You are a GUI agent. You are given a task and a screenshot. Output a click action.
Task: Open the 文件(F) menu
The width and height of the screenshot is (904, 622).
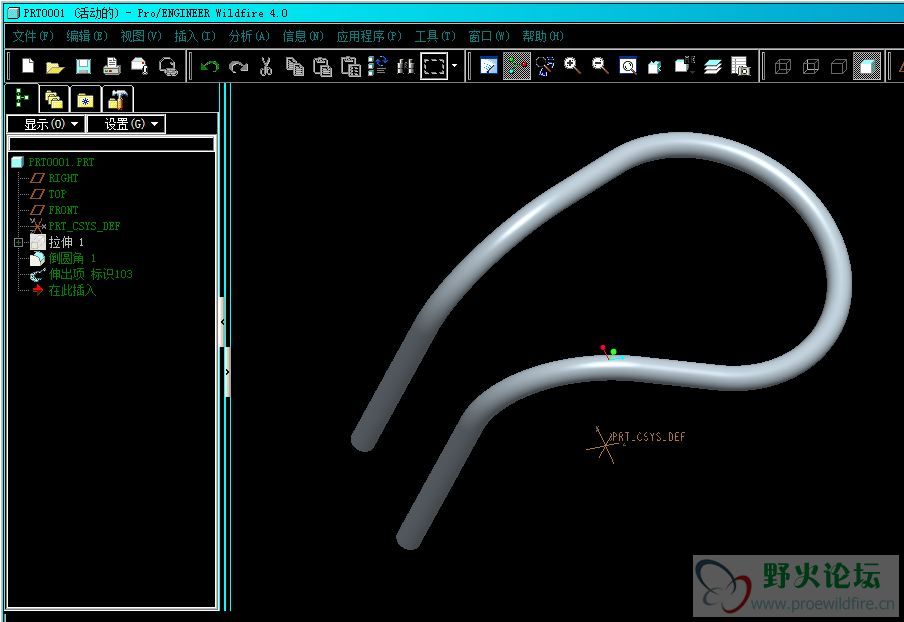point(33,36)
